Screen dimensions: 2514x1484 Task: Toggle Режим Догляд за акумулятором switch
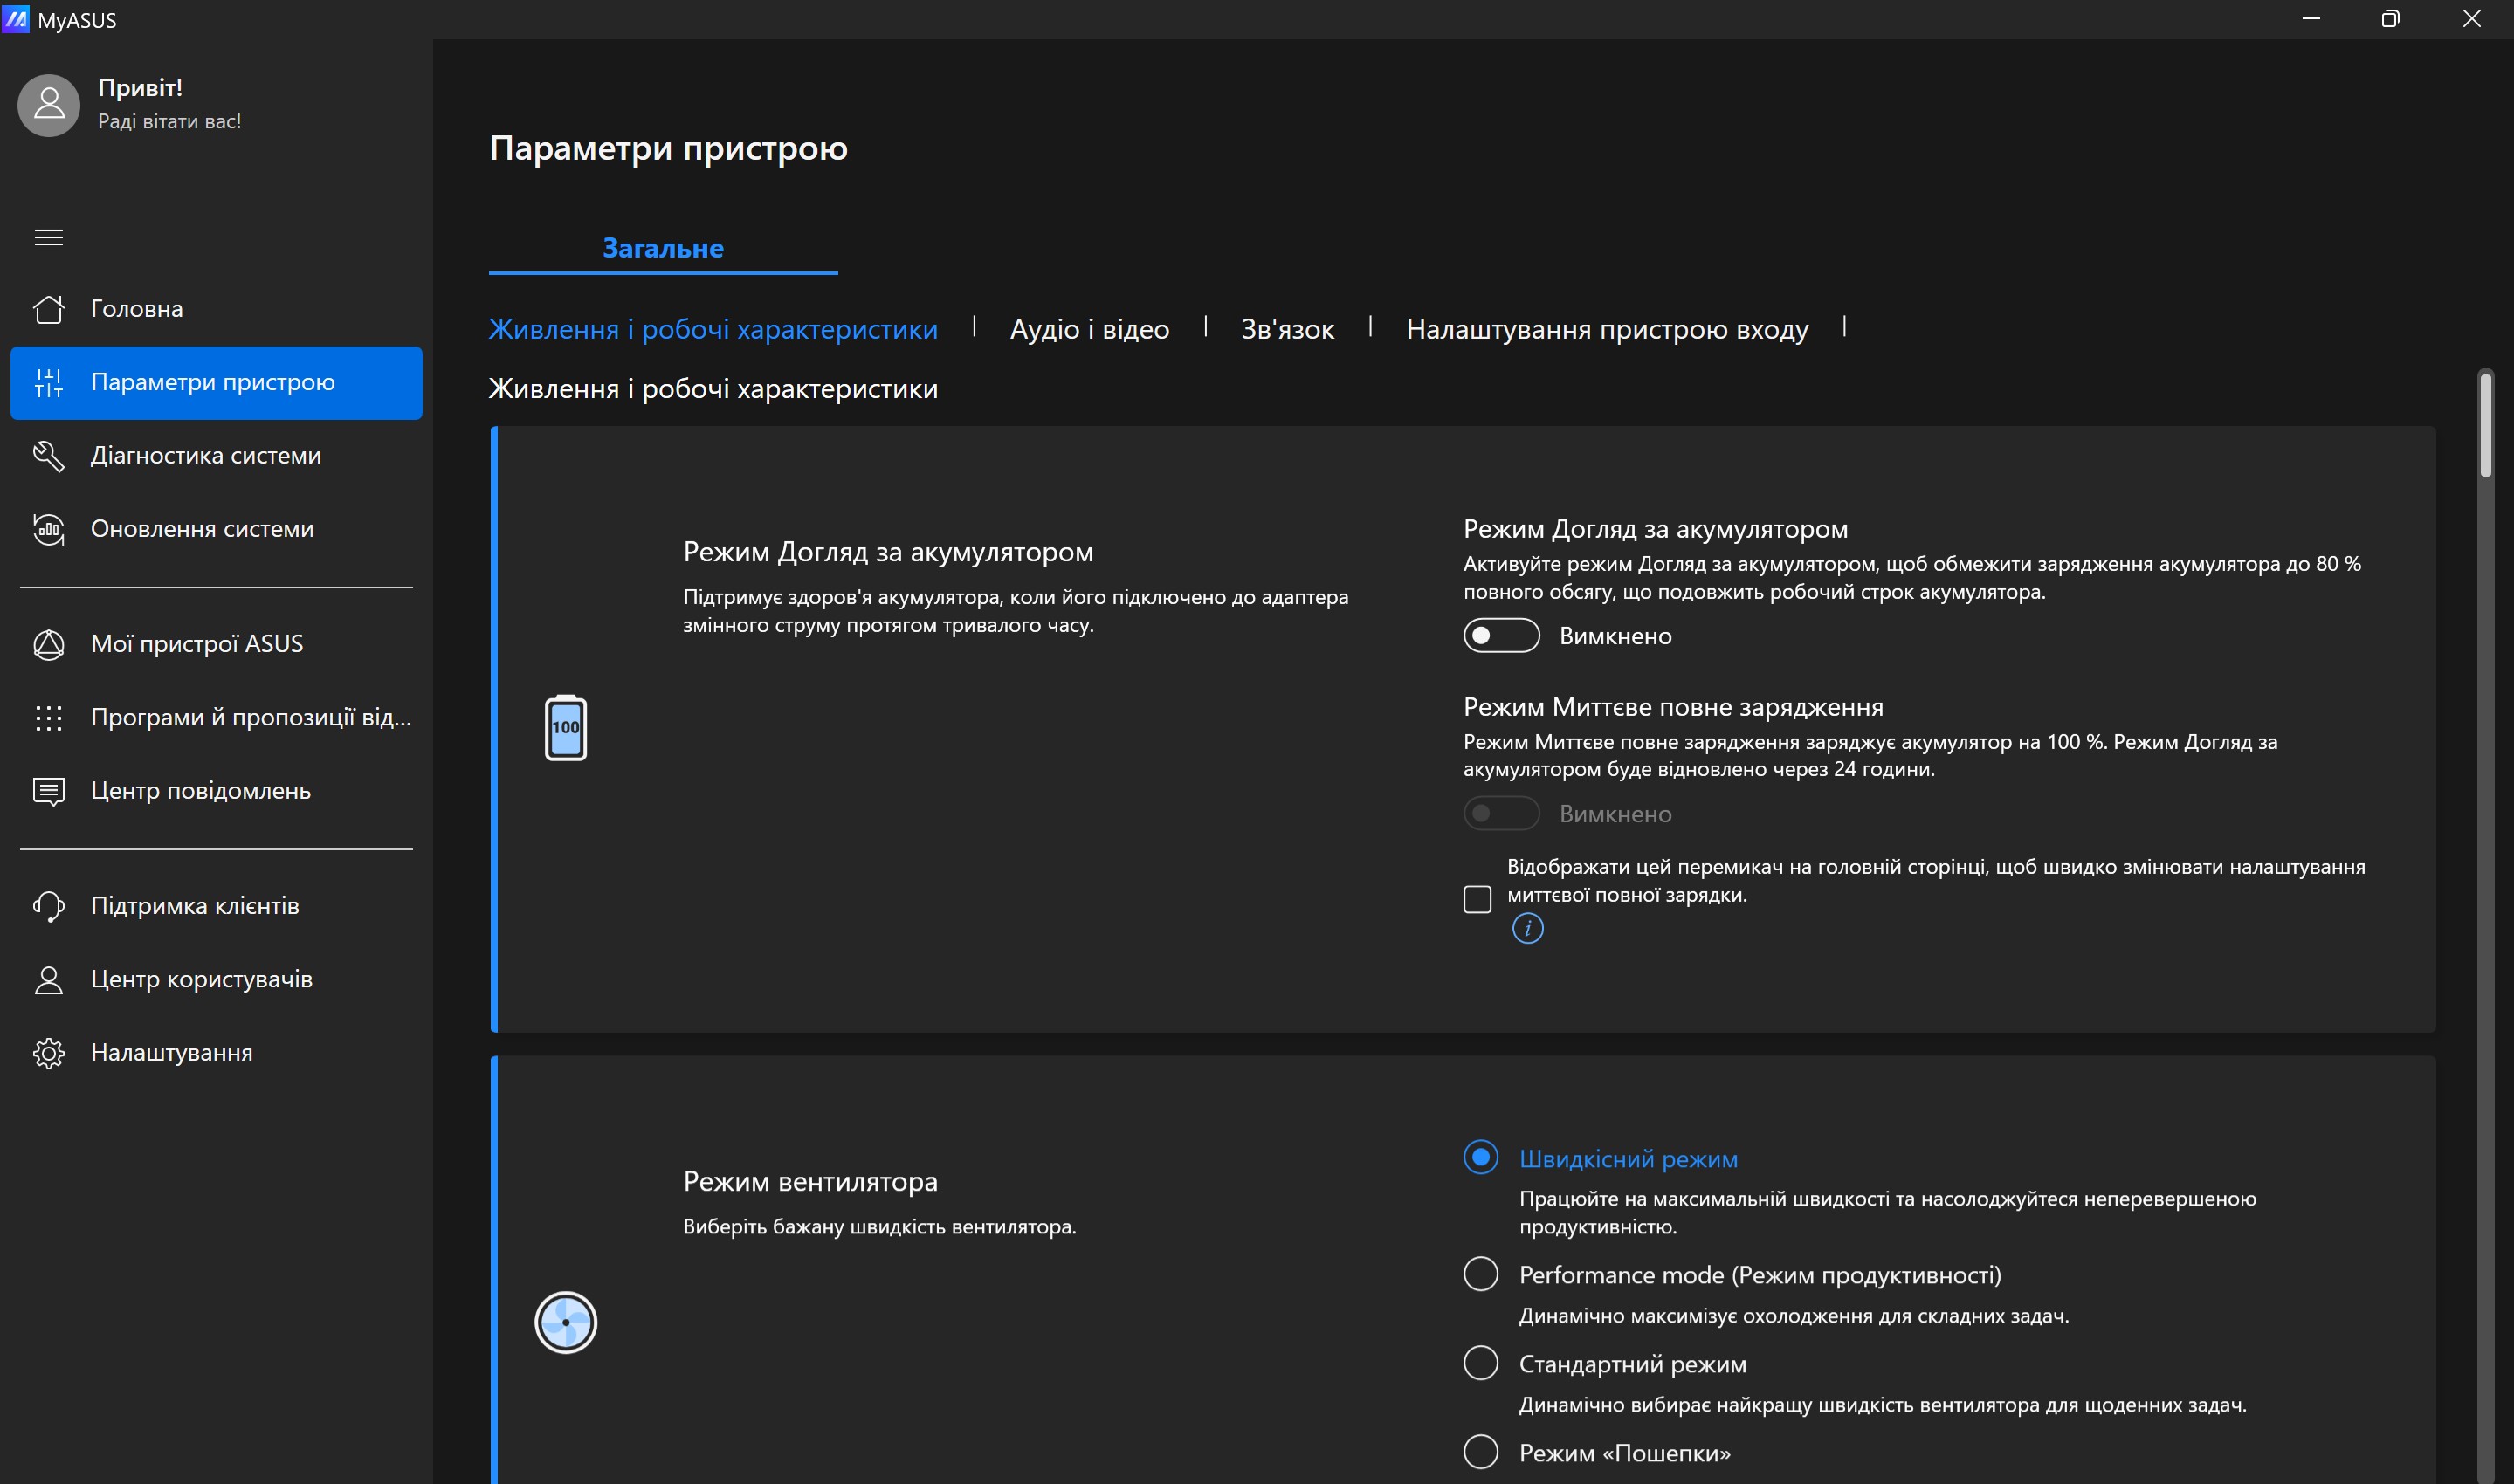1501,635
